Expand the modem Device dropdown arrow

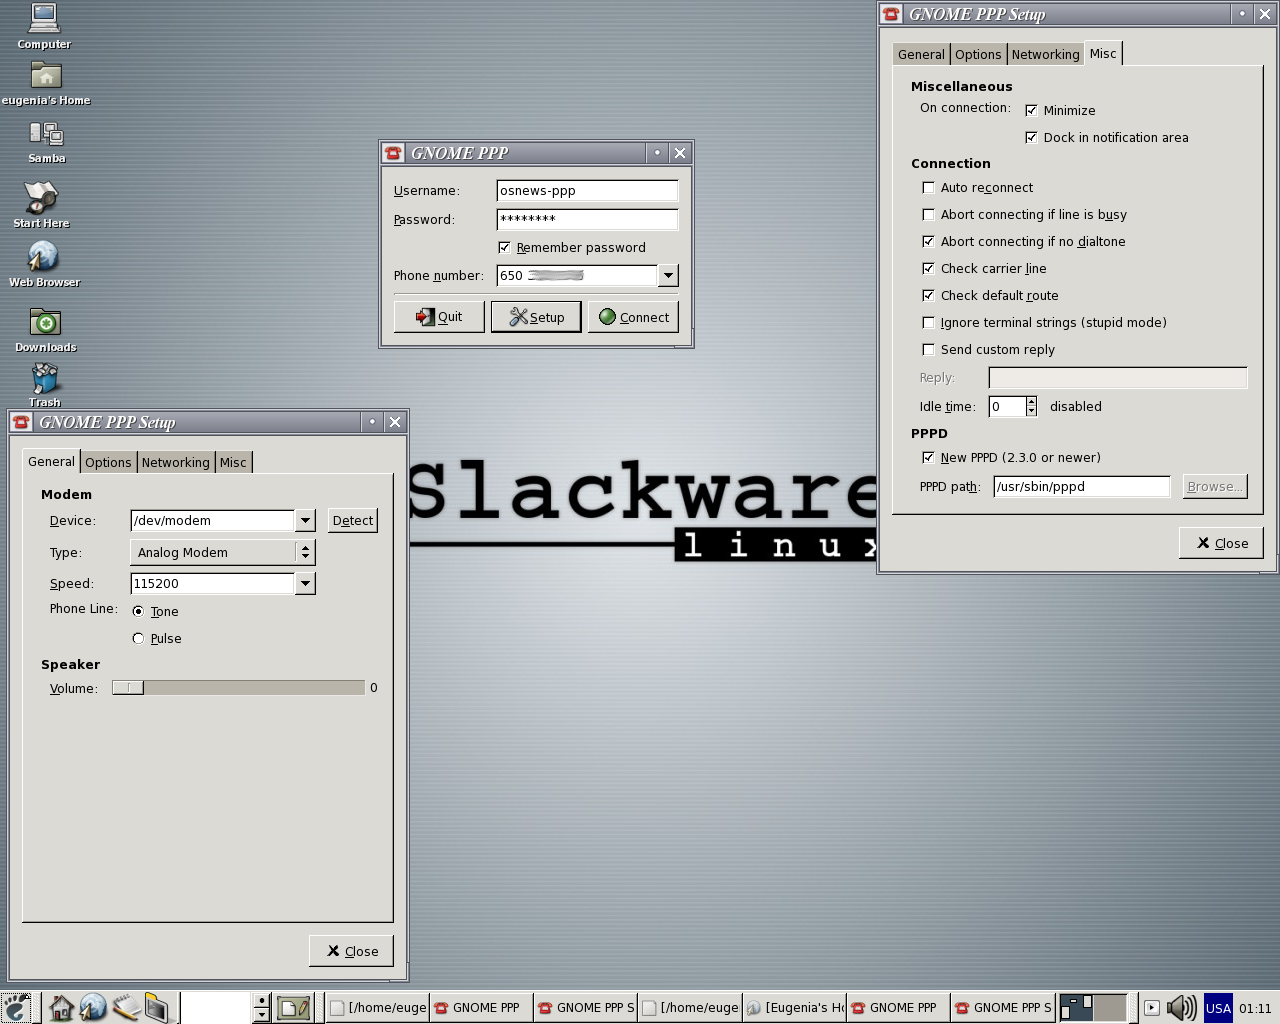pos(305,520)
